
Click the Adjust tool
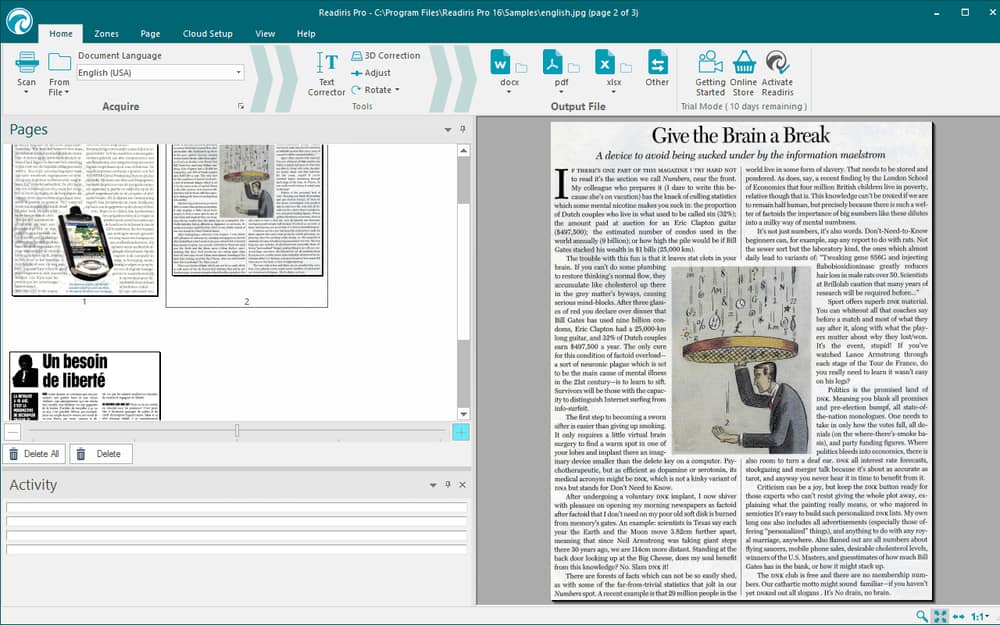[x=371, y=73]
